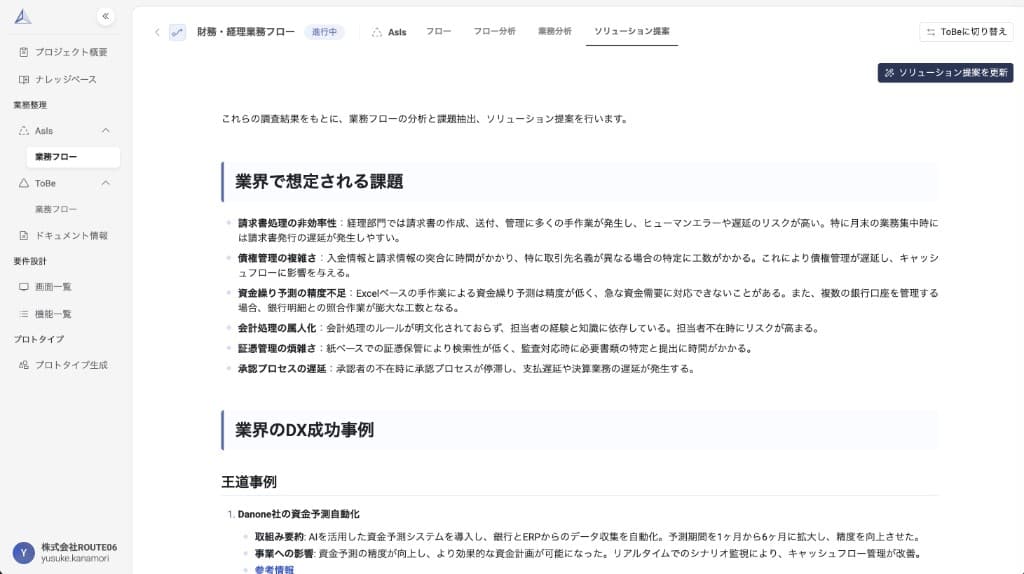This screenshot has width=1024, height=574.
Task: Switch to the フロー分析 tab
Action: tap(494, 31)
